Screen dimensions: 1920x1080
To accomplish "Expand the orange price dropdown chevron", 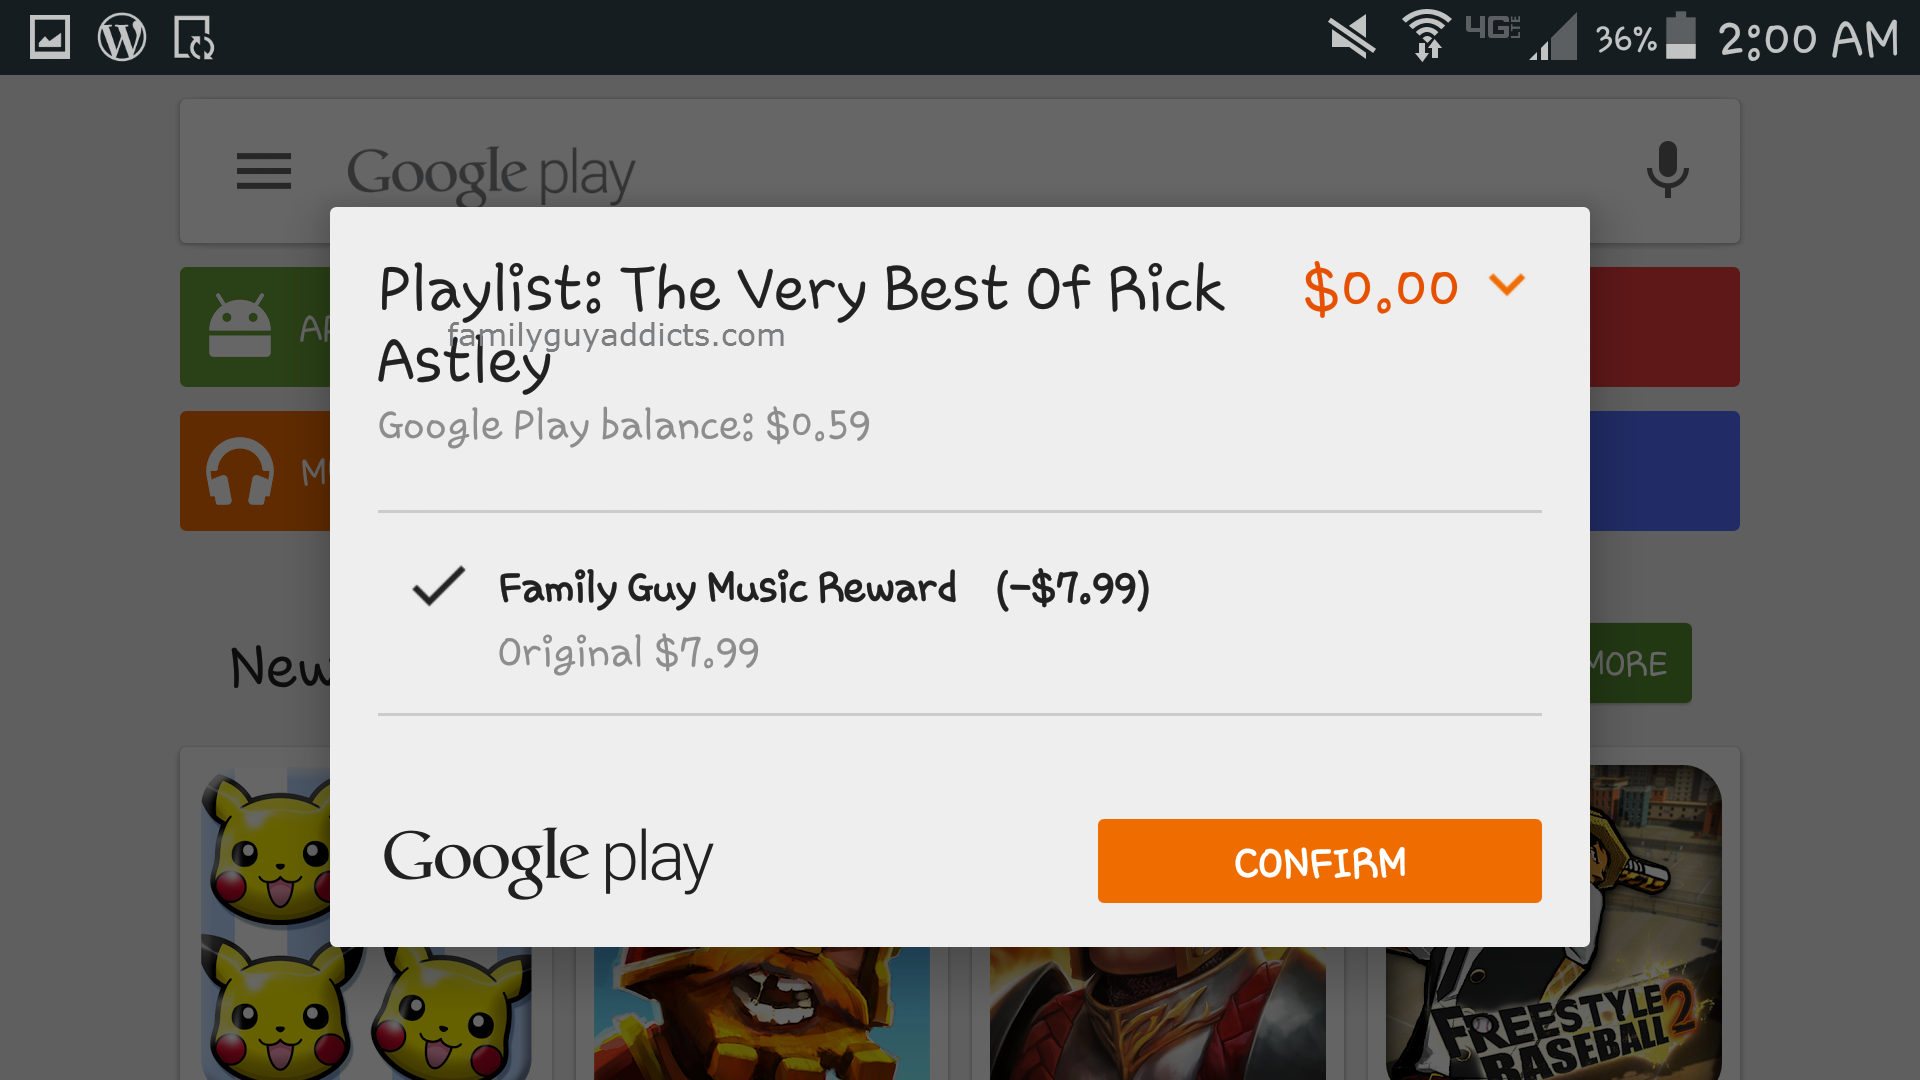I will pos(1507,286).
